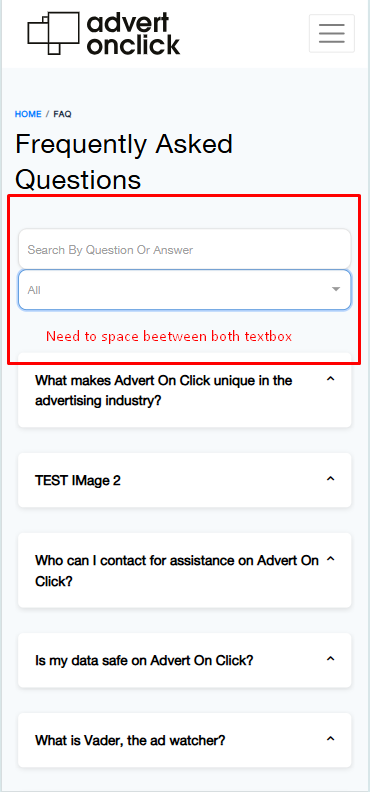Expand Who can I contact for assistance question

point(185,570)
